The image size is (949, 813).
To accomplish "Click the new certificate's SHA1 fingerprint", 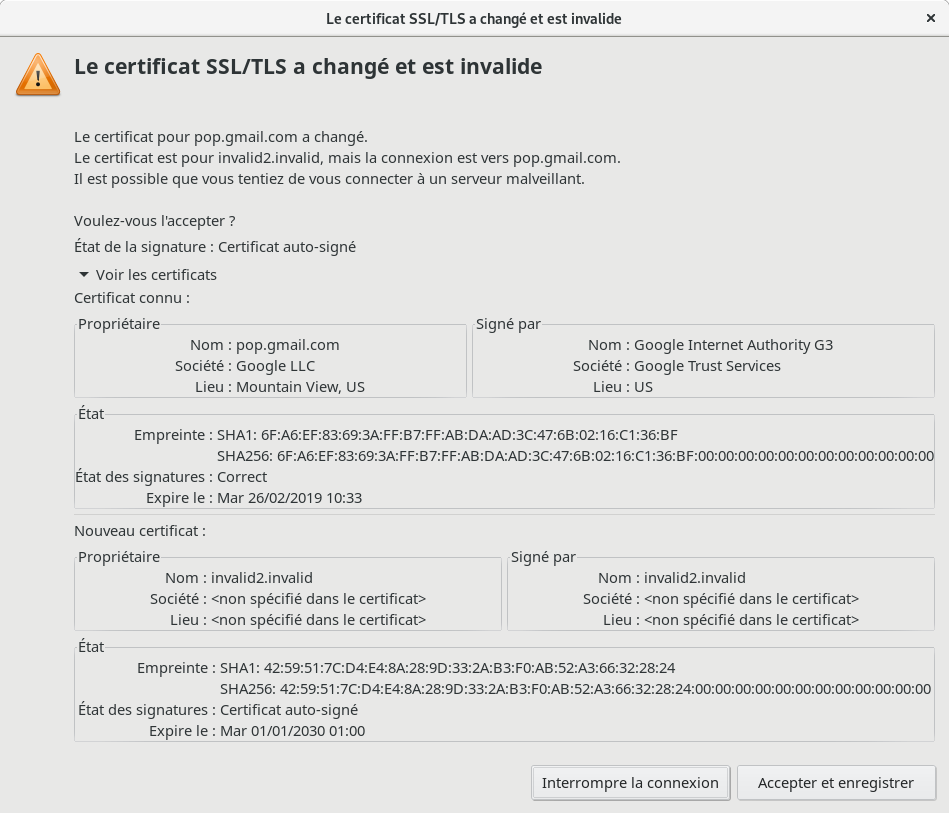I will [447, 667].
